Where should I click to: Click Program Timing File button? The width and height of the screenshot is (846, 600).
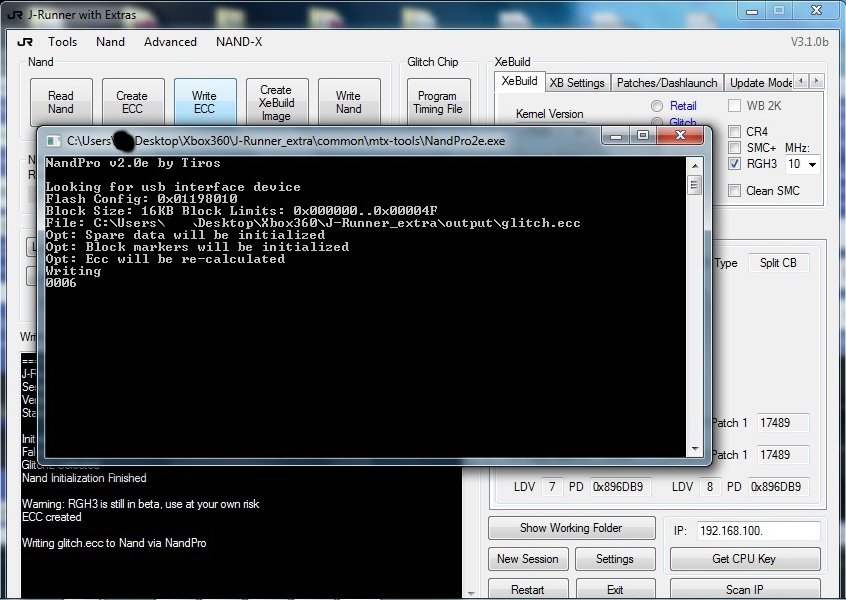coord(438,102)
